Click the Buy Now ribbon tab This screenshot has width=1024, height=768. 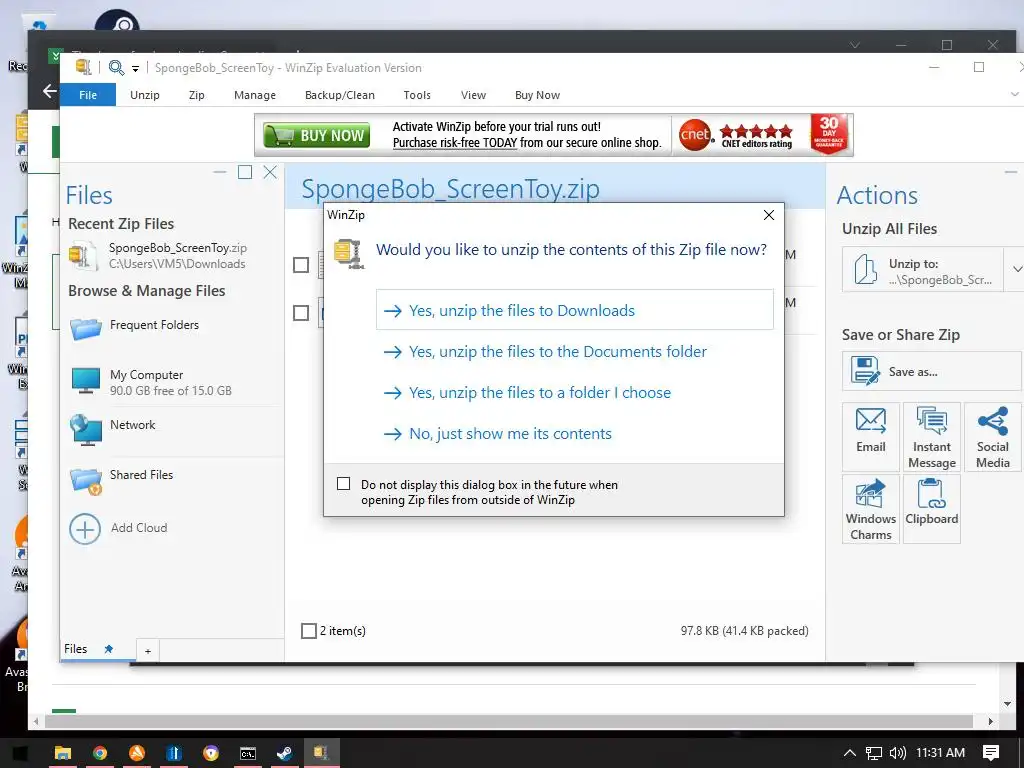click(537, 95)
